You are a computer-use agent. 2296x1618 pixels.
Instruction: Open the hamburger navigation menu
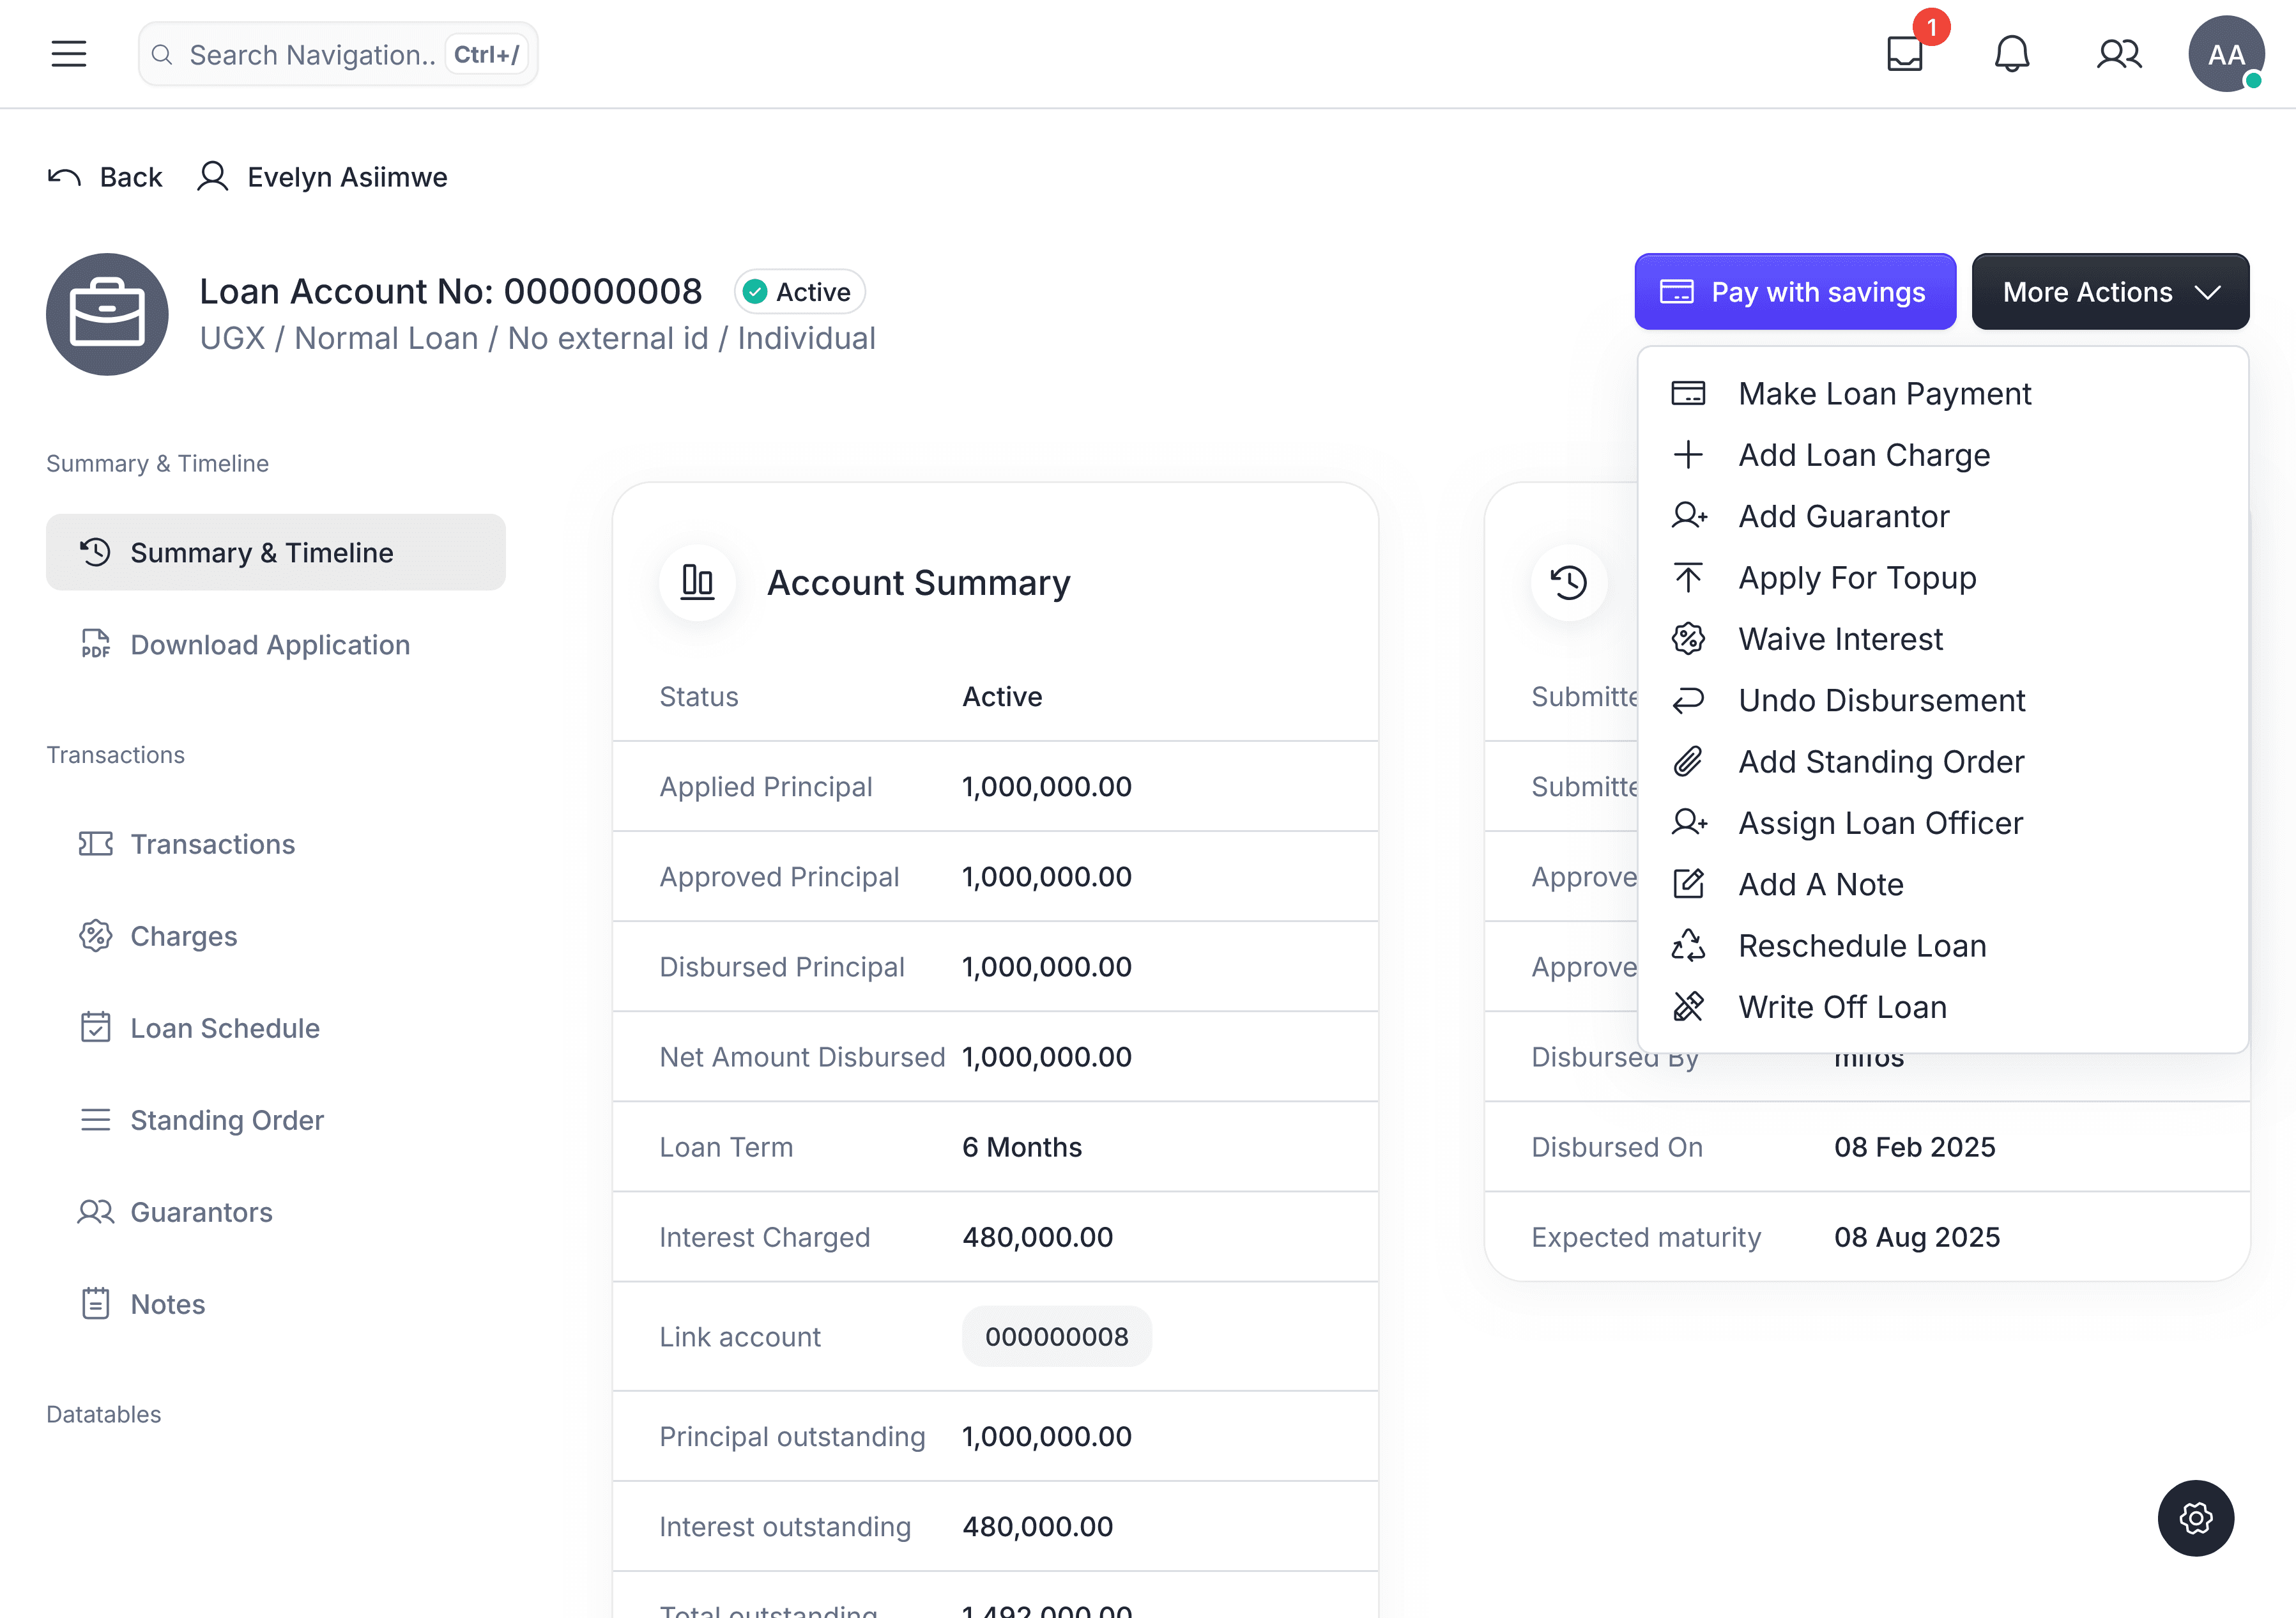pos(69,54)
